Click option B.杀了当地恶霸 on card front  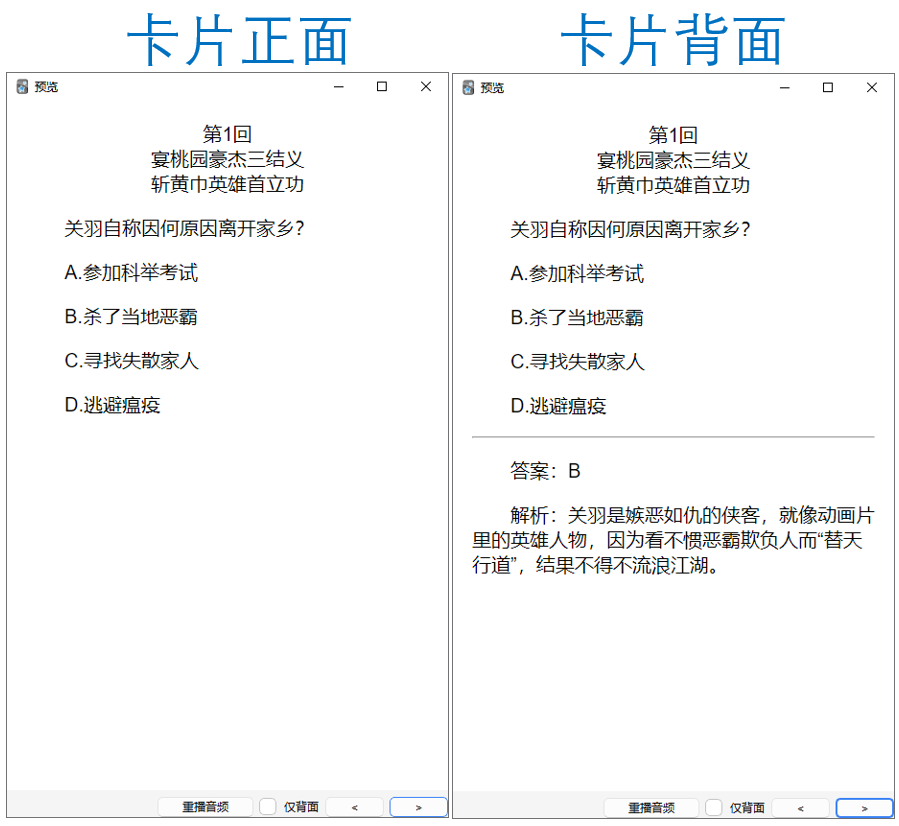click(x=131, y=317)
